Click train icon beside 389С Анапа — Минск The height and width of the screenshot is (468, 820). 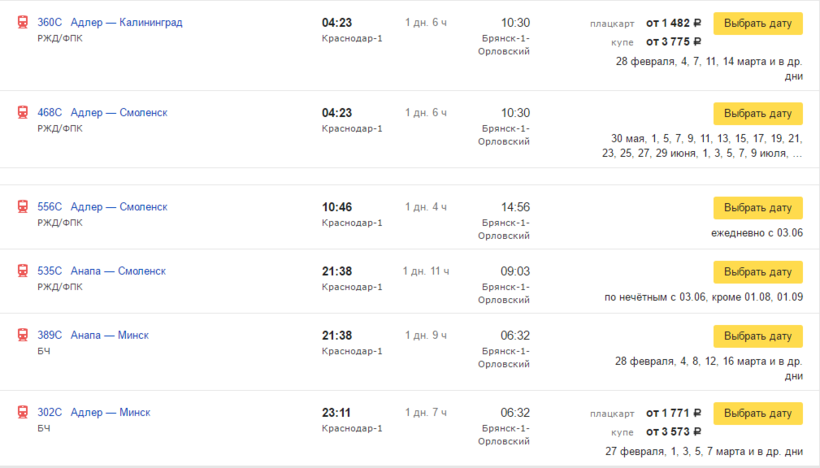pyautogui.click(x=23, y=335)
